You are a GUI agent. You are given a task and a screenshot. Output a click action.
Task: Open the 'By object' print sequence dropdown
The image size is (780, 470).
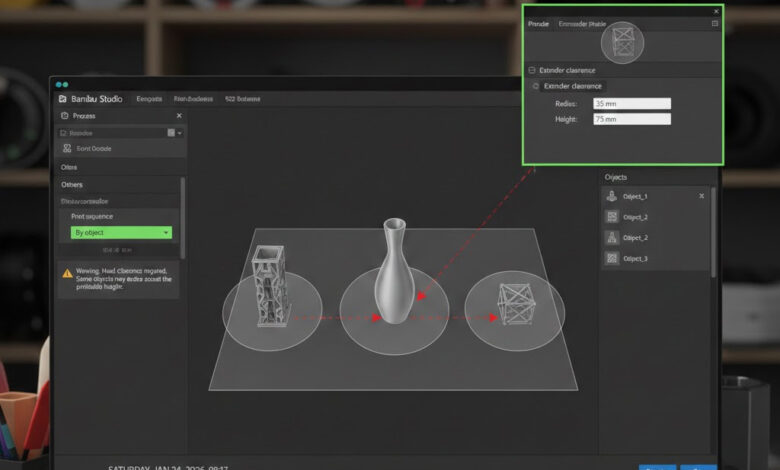[121, 233]
